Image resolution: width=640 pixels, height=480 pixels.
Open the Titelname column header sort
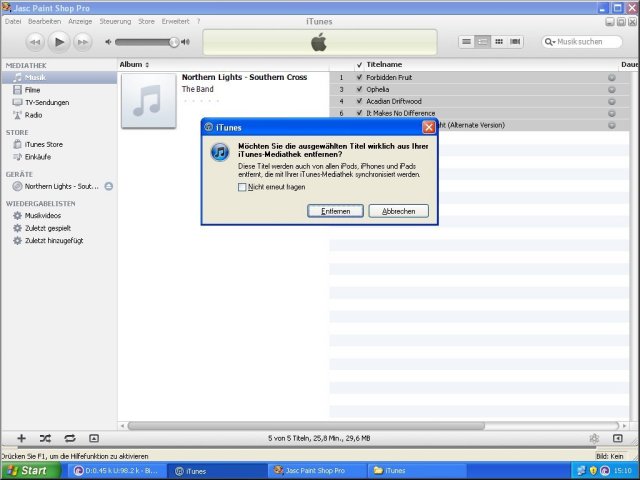coord(384,64)
